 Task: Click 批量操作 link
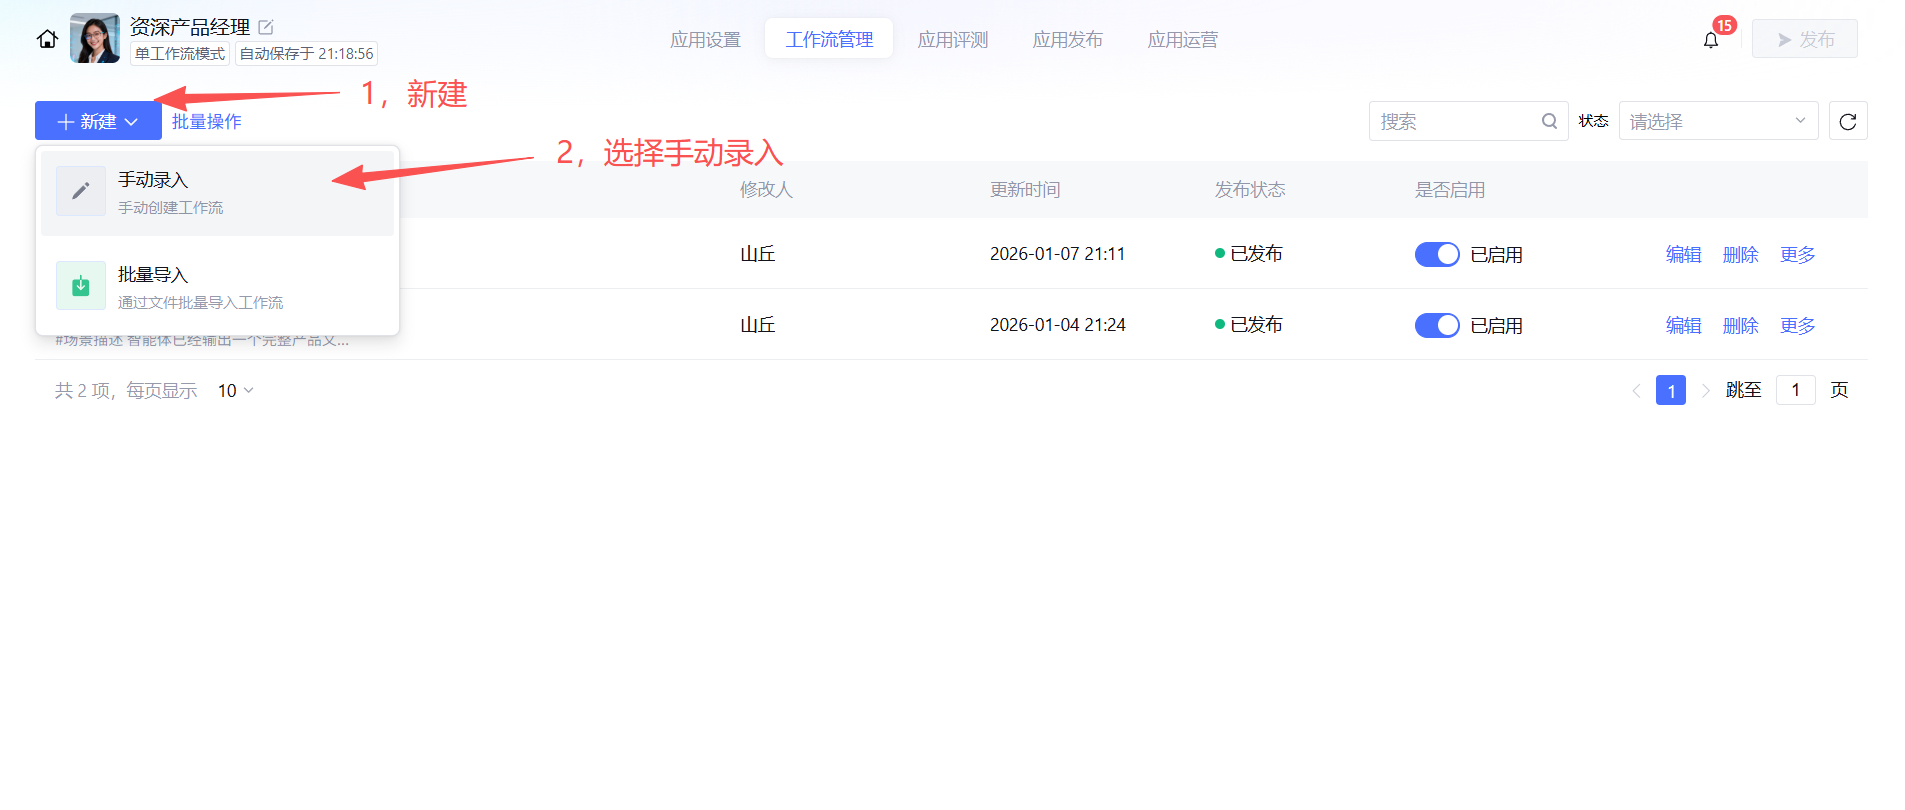point(207,121)
